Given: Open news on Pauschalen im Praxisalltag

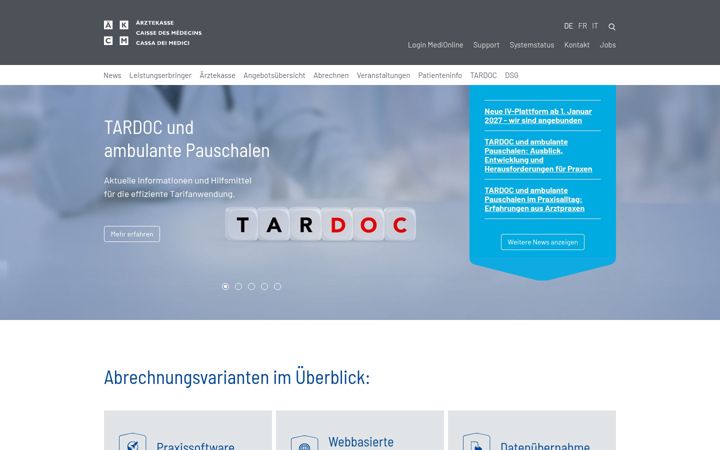Looking at the screenshot, I should [534, 199].
